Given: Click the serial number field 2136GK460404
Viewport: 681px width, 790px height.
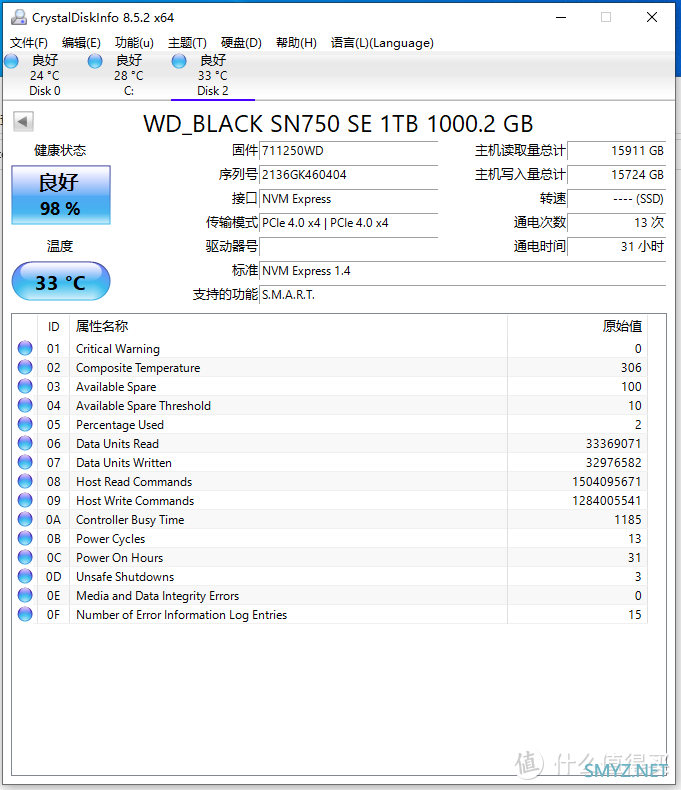Looking at the screenshot, I should pyautogui.click(x=348, y=175).
